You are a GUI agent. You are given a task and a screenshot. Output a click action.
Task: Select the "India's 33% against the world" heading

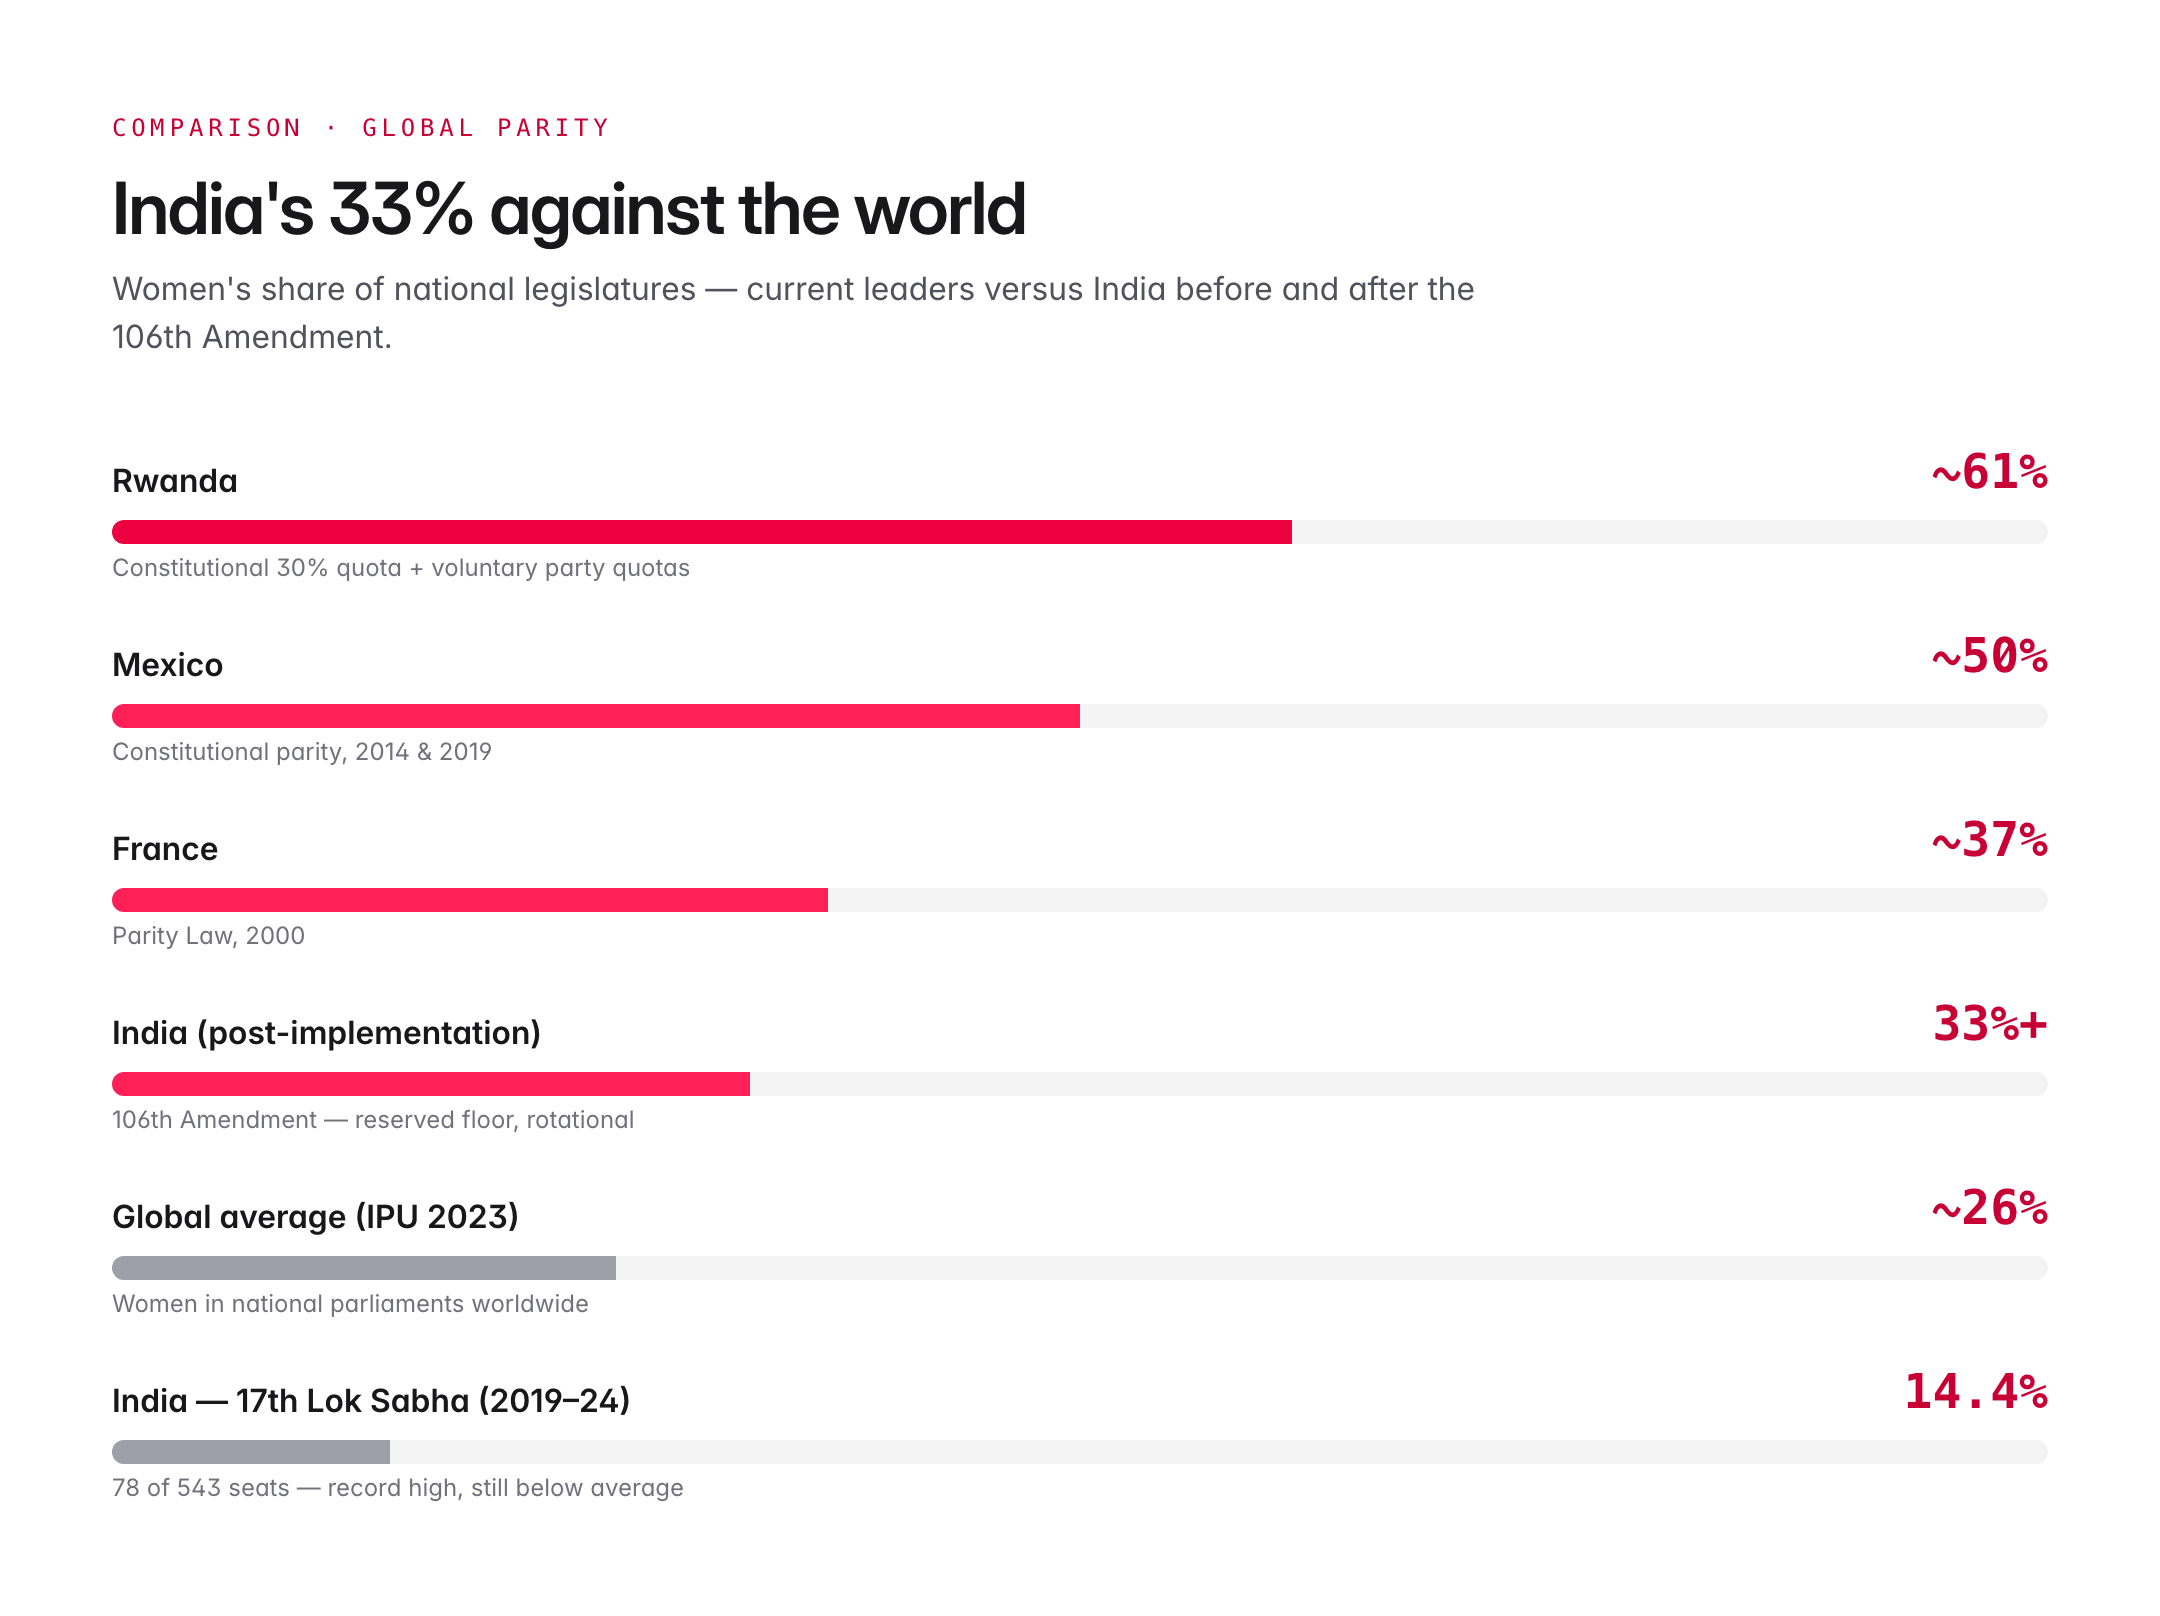pos(569,210)
